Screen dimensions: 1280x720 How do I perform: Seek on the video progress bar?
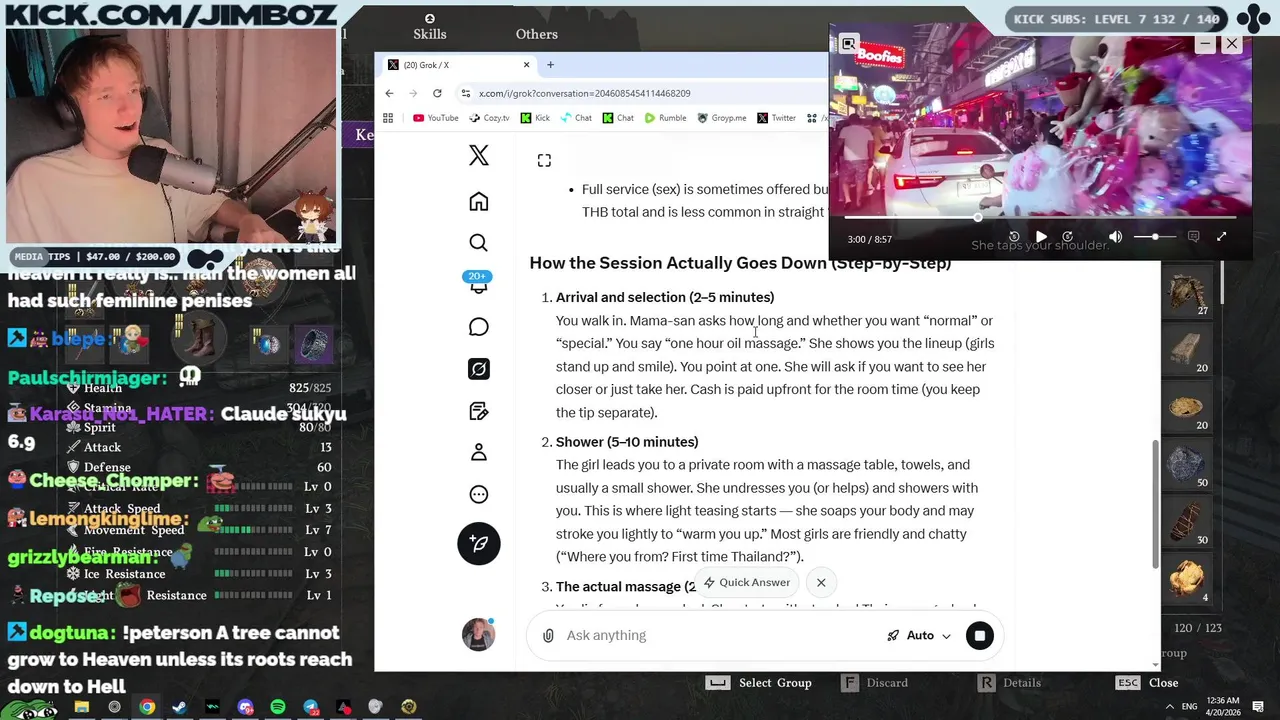point(1040,217)
